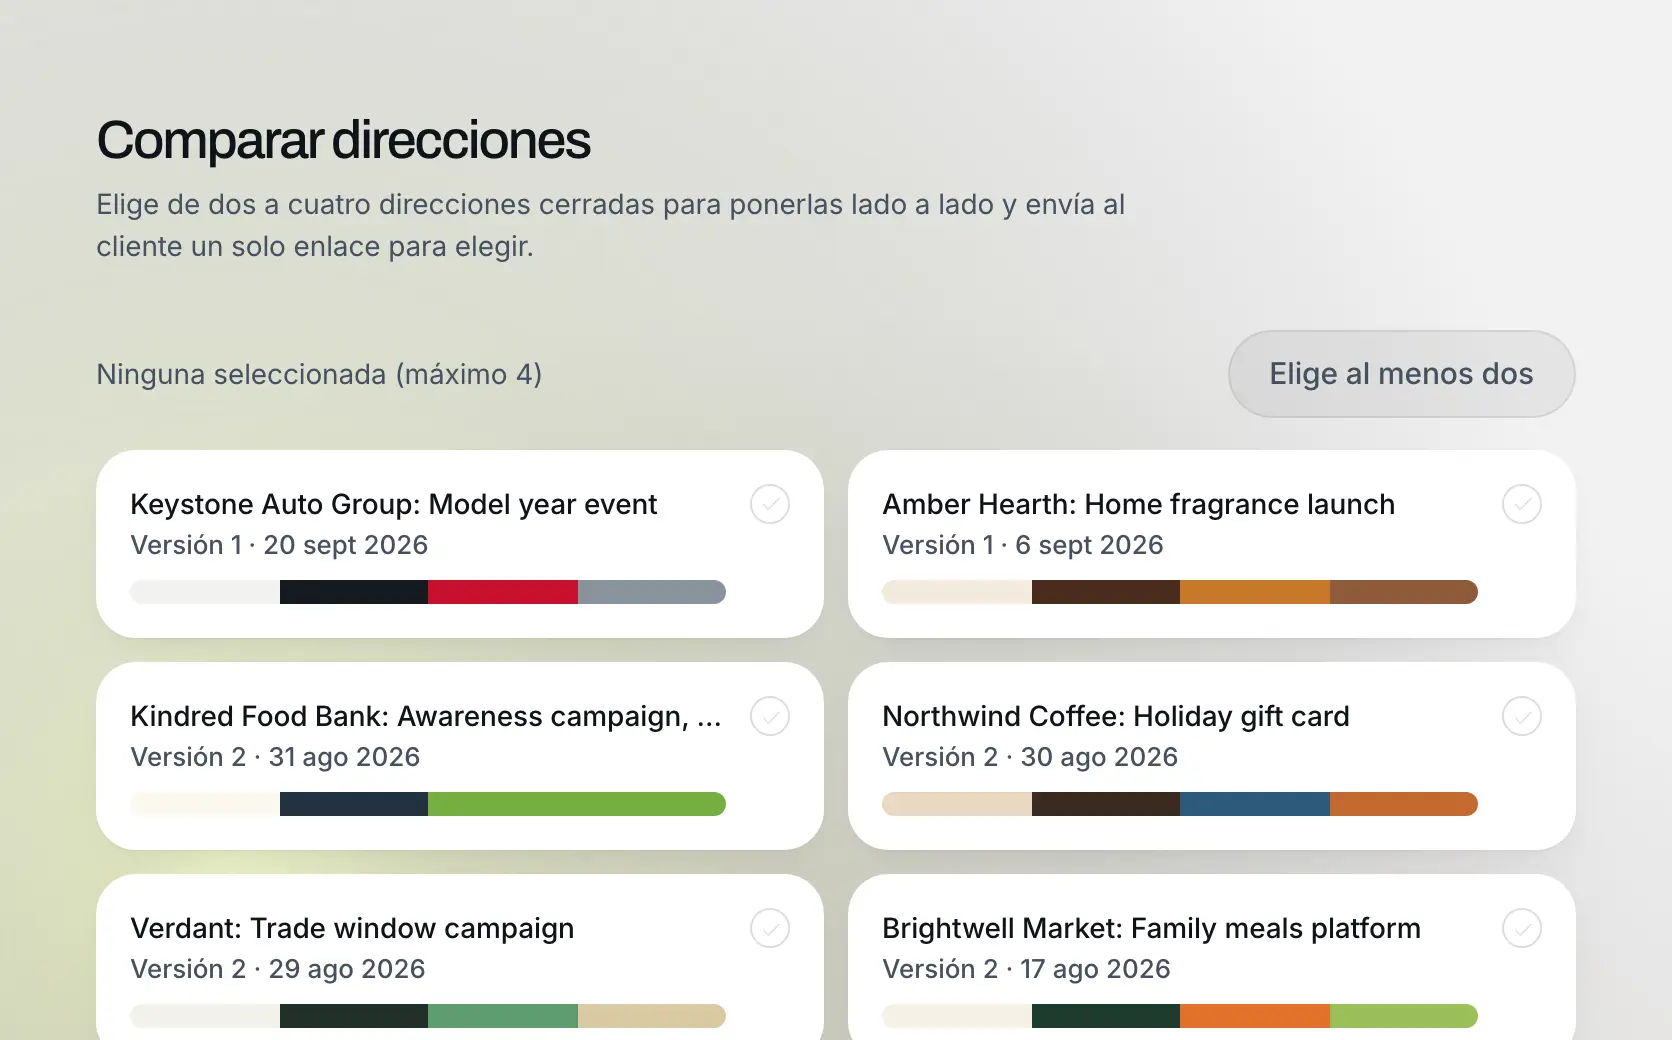Click "Versión 1 · 6 sept 2026" text
This screenshot has height=1040, width=1672.
pos(1023,545)
